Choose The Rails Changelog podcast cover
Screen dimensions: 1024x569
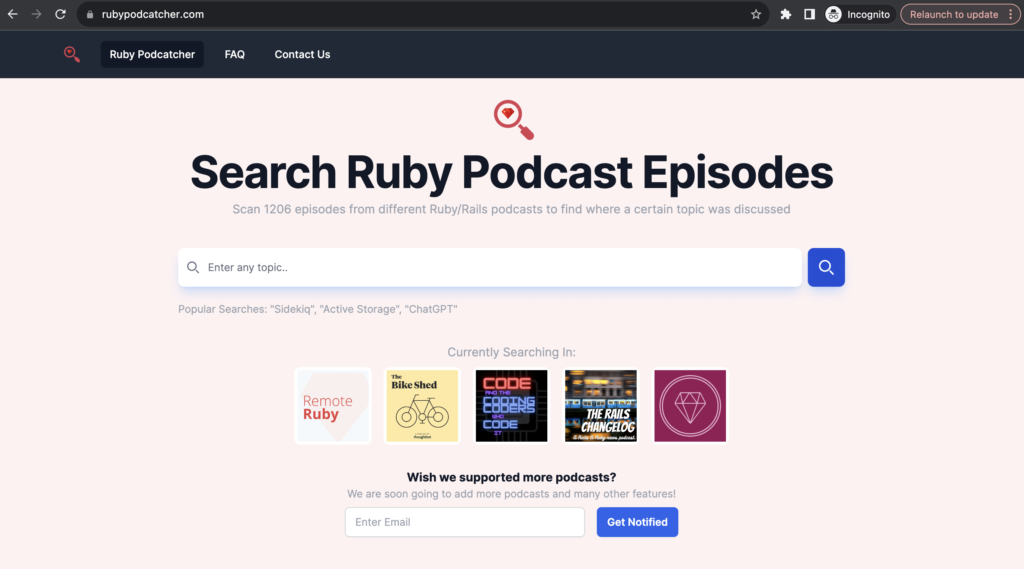600,406
